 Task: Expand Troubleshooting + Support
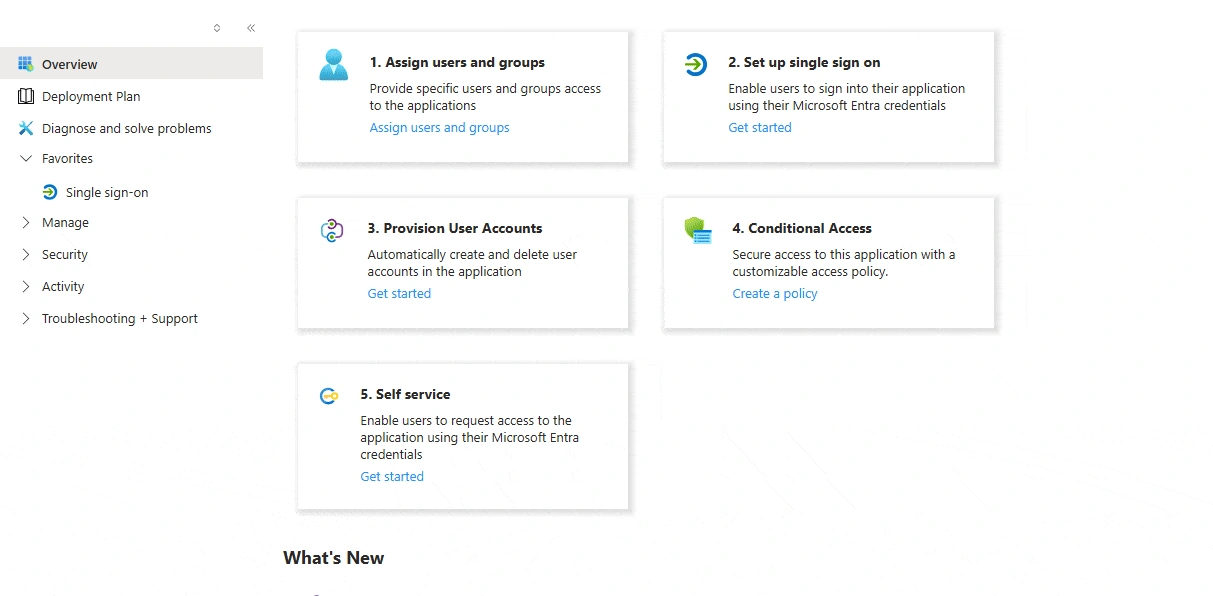coord(24,318)
